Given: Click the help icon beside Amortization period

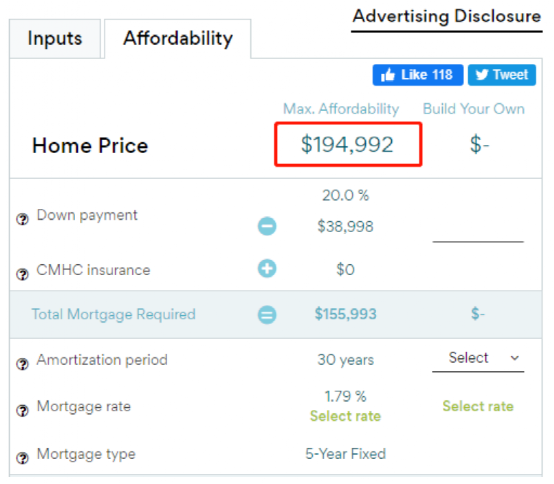Looking at the screenshot, I should (23, 364).
